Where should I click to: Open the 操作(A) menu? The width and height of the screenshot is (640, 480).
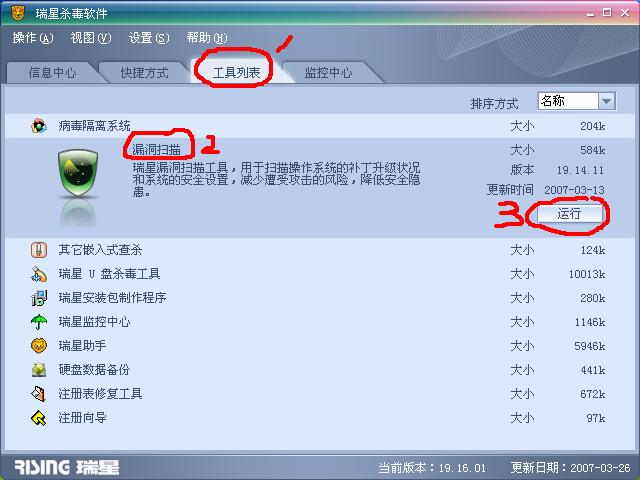click(33, 38)
